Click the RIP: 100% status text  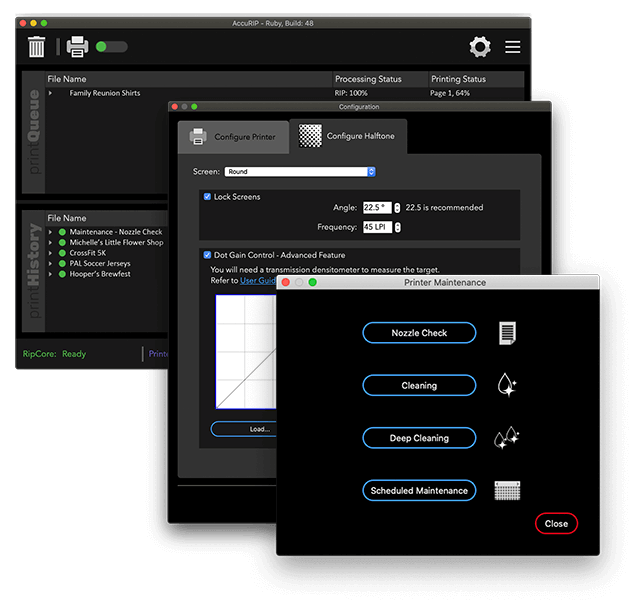pos(351,93)
